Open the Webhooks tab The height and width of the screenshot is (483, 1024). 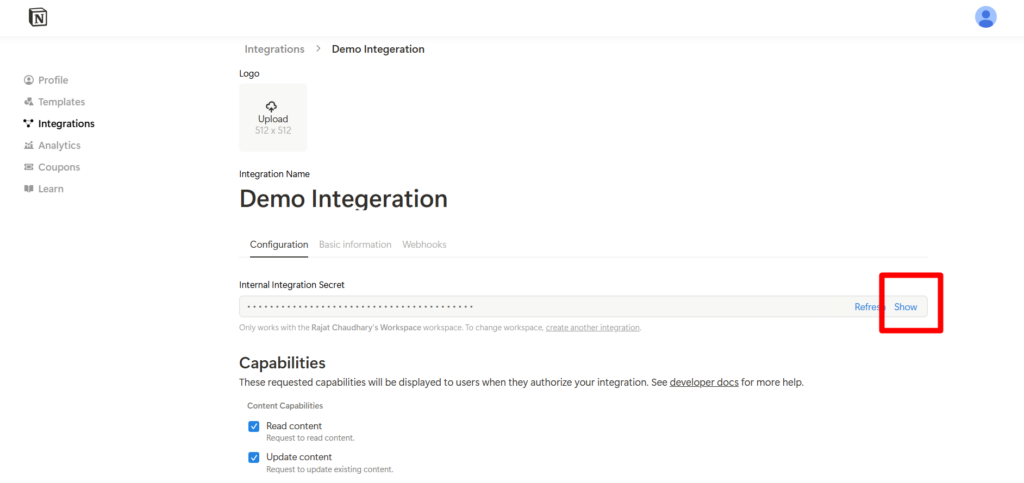tap(424, 244)
